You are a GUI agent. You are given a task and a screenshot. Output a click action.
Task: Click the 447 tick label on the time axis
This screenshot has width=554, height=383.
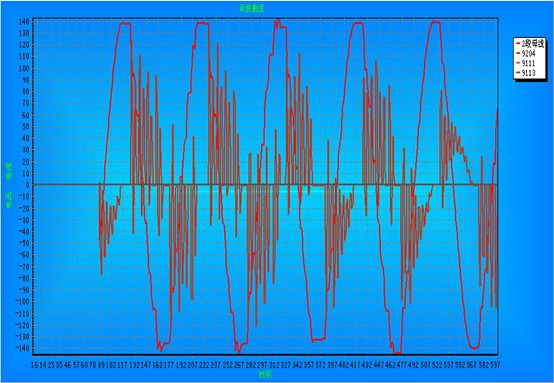pyautogui.click(x=378, y=365)
